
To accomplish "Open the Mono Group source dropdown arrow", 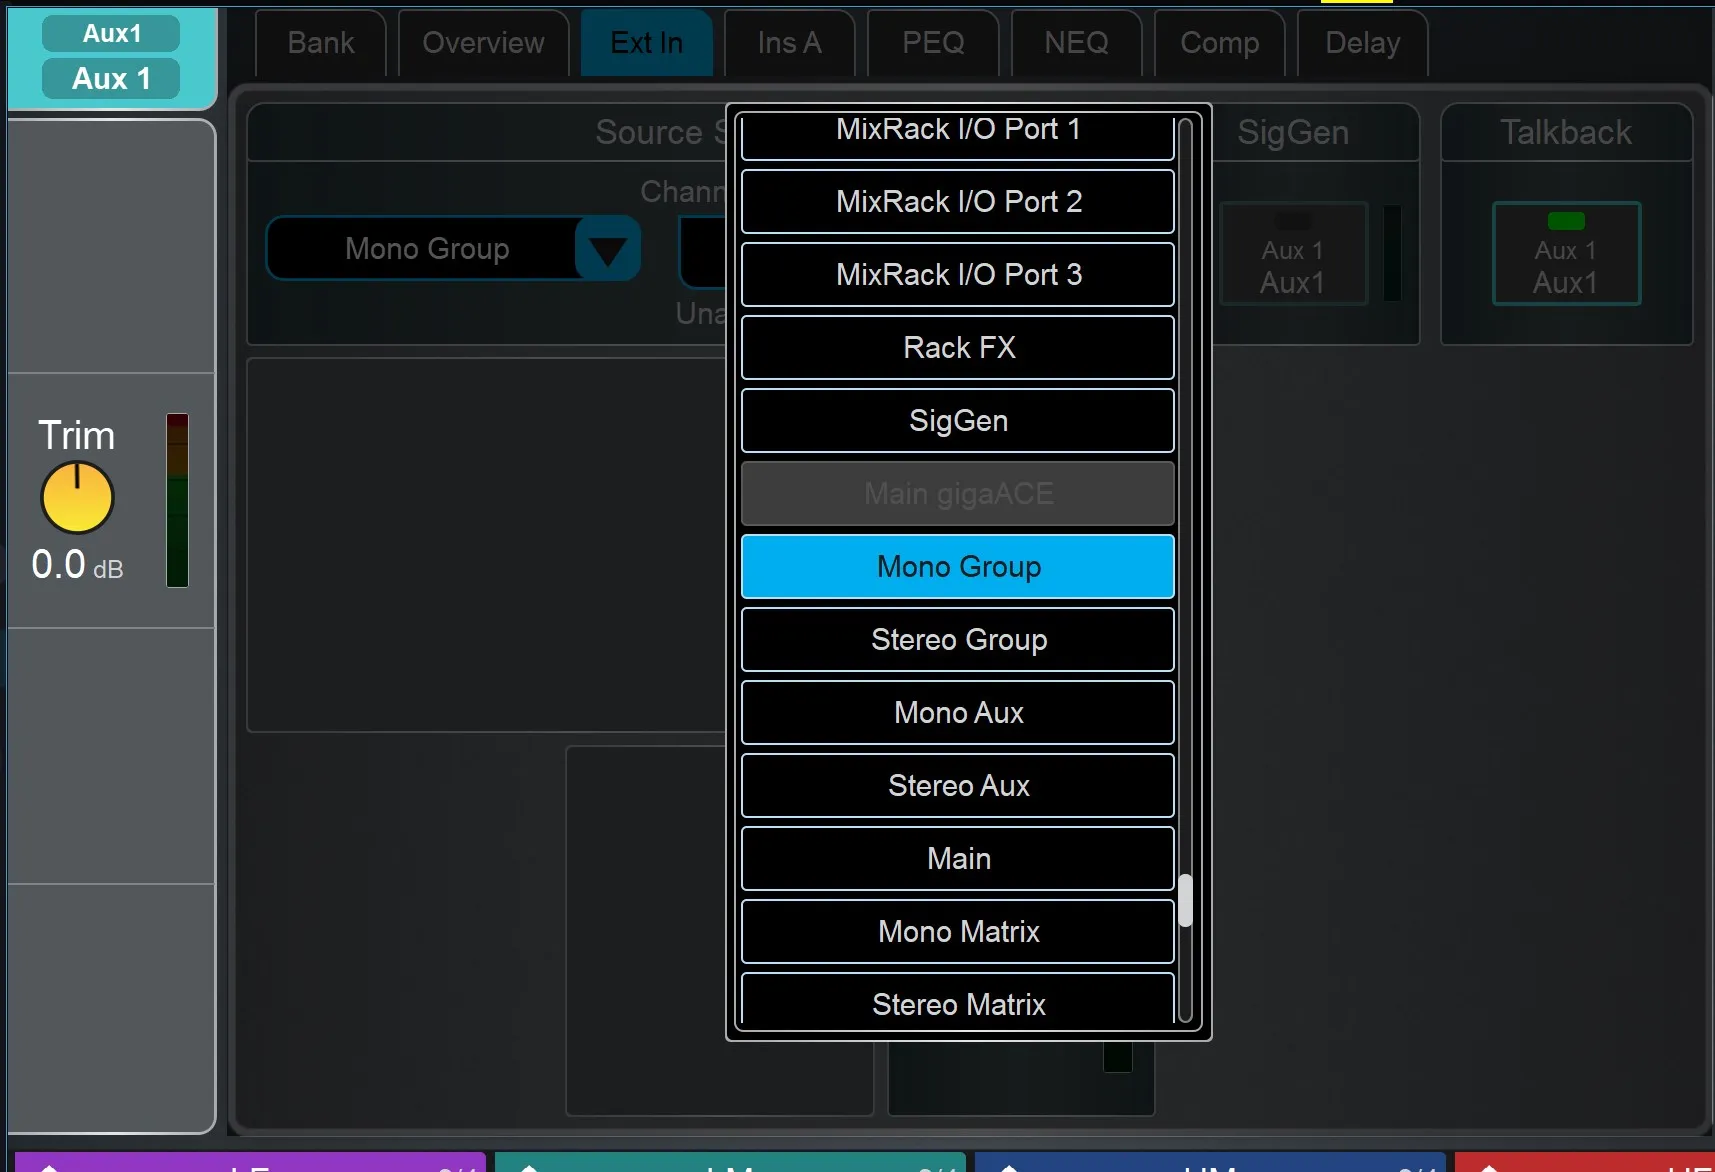I will (607, 249).
